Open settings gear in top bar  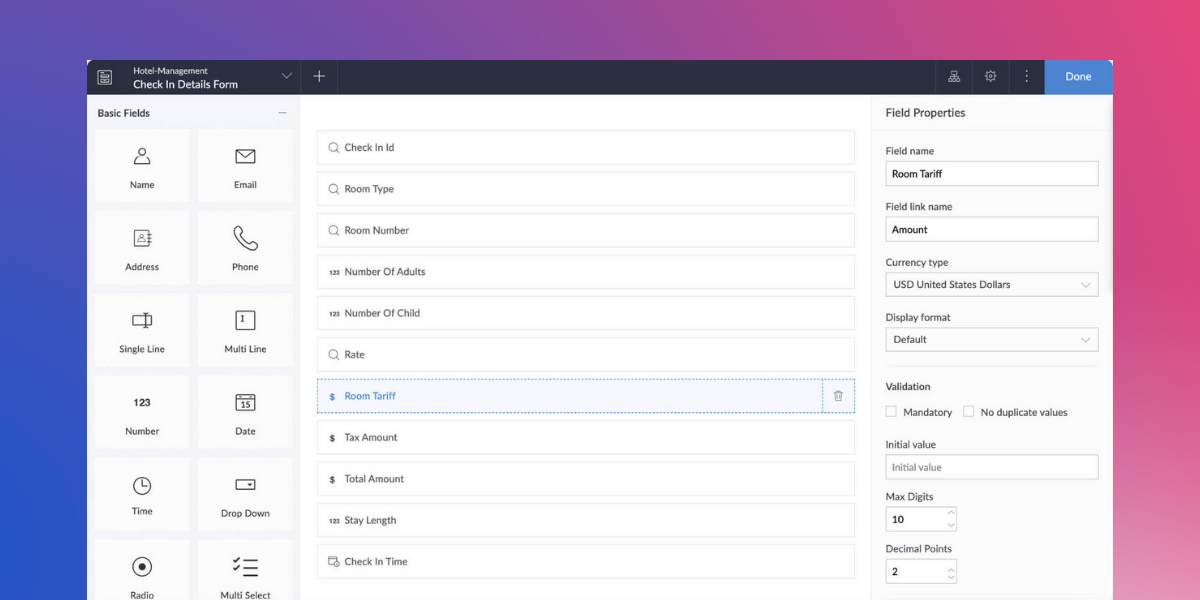pyautogui.click(x=990, y=77)
